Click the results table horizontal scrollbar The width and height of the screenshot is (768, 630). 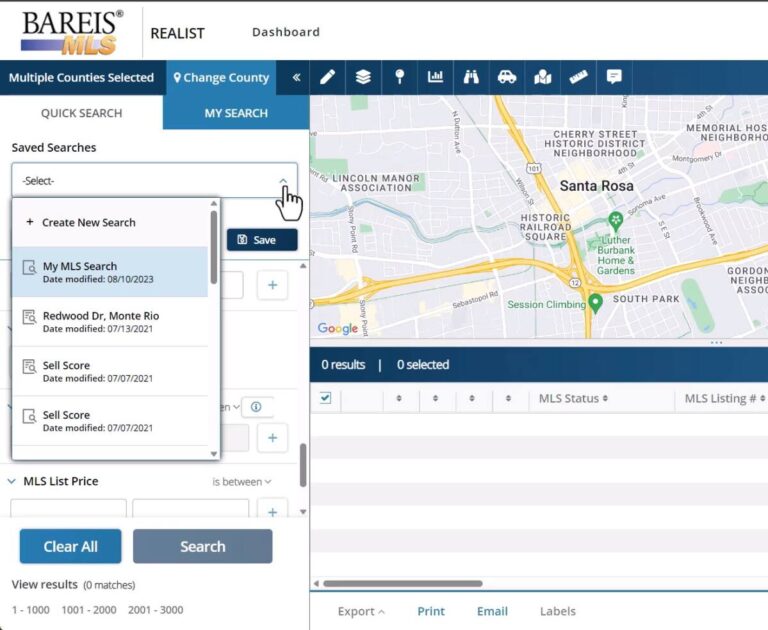pos(403,583)
